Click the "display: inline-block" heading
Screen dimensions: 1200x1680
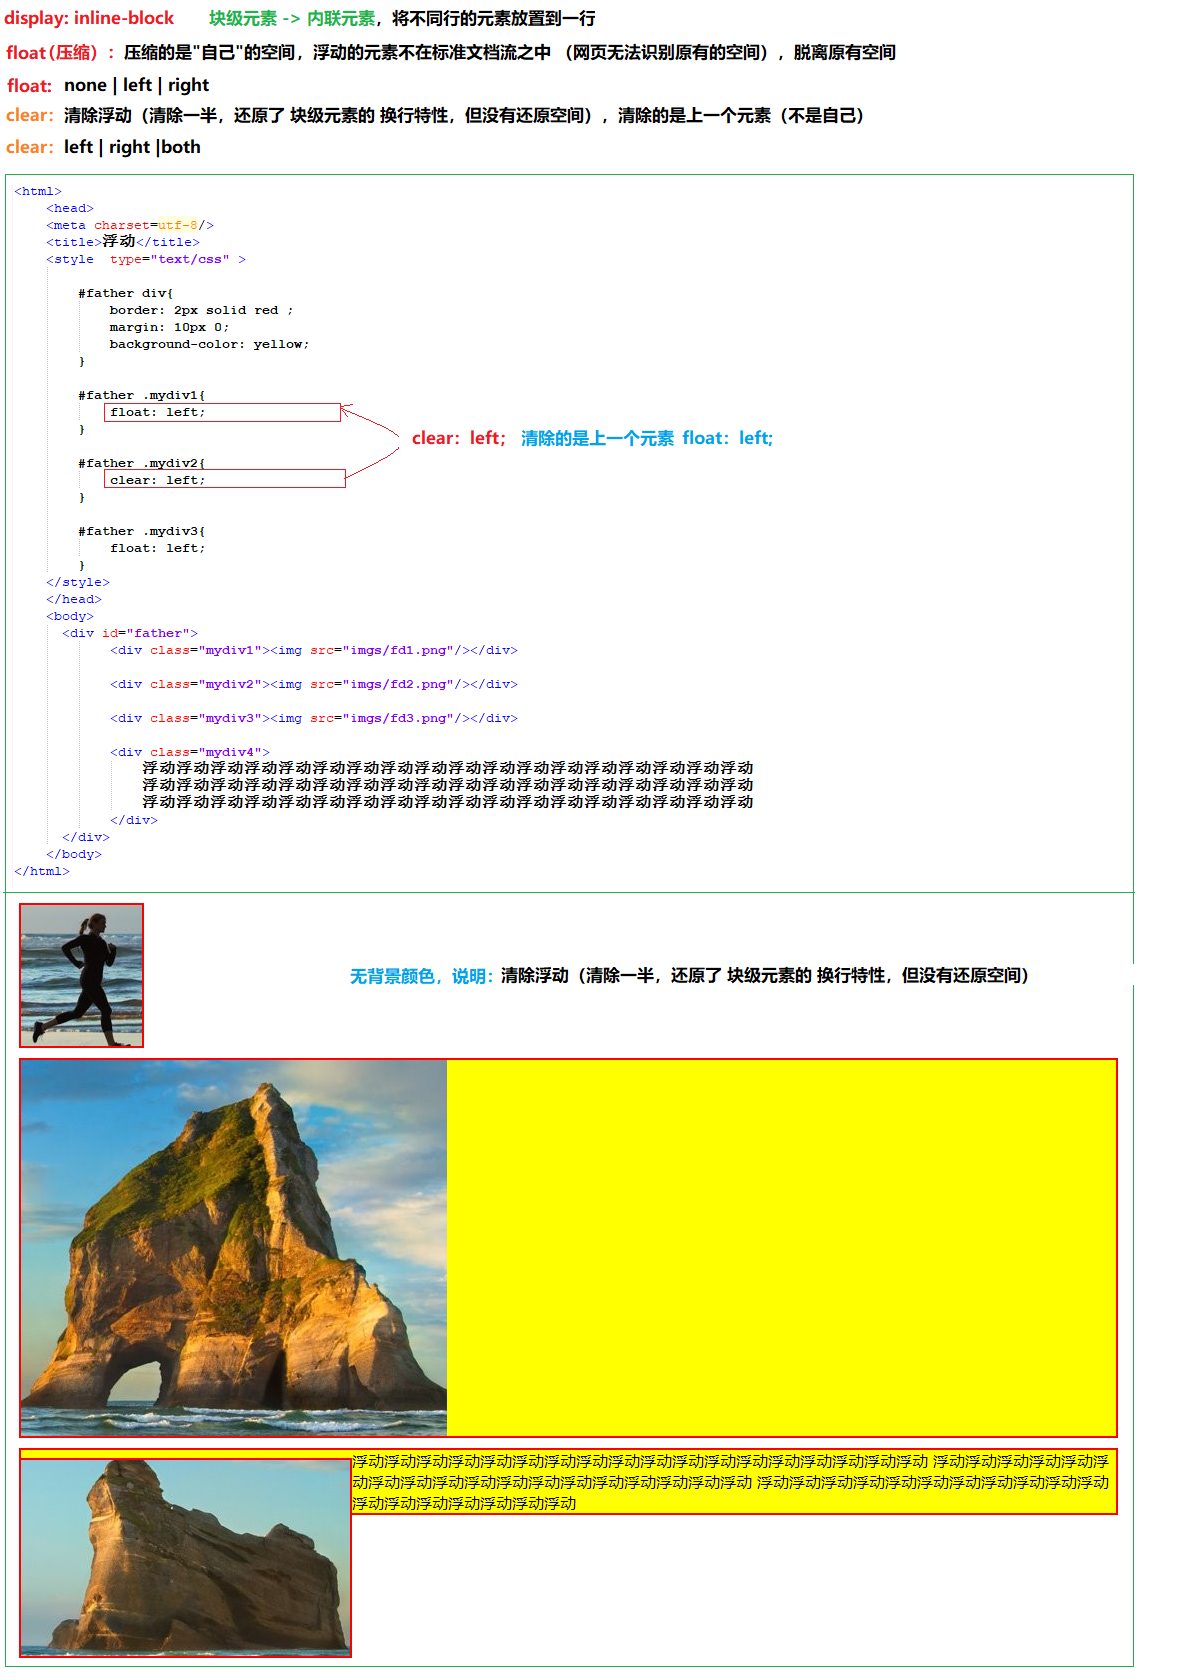pos(89,18)
